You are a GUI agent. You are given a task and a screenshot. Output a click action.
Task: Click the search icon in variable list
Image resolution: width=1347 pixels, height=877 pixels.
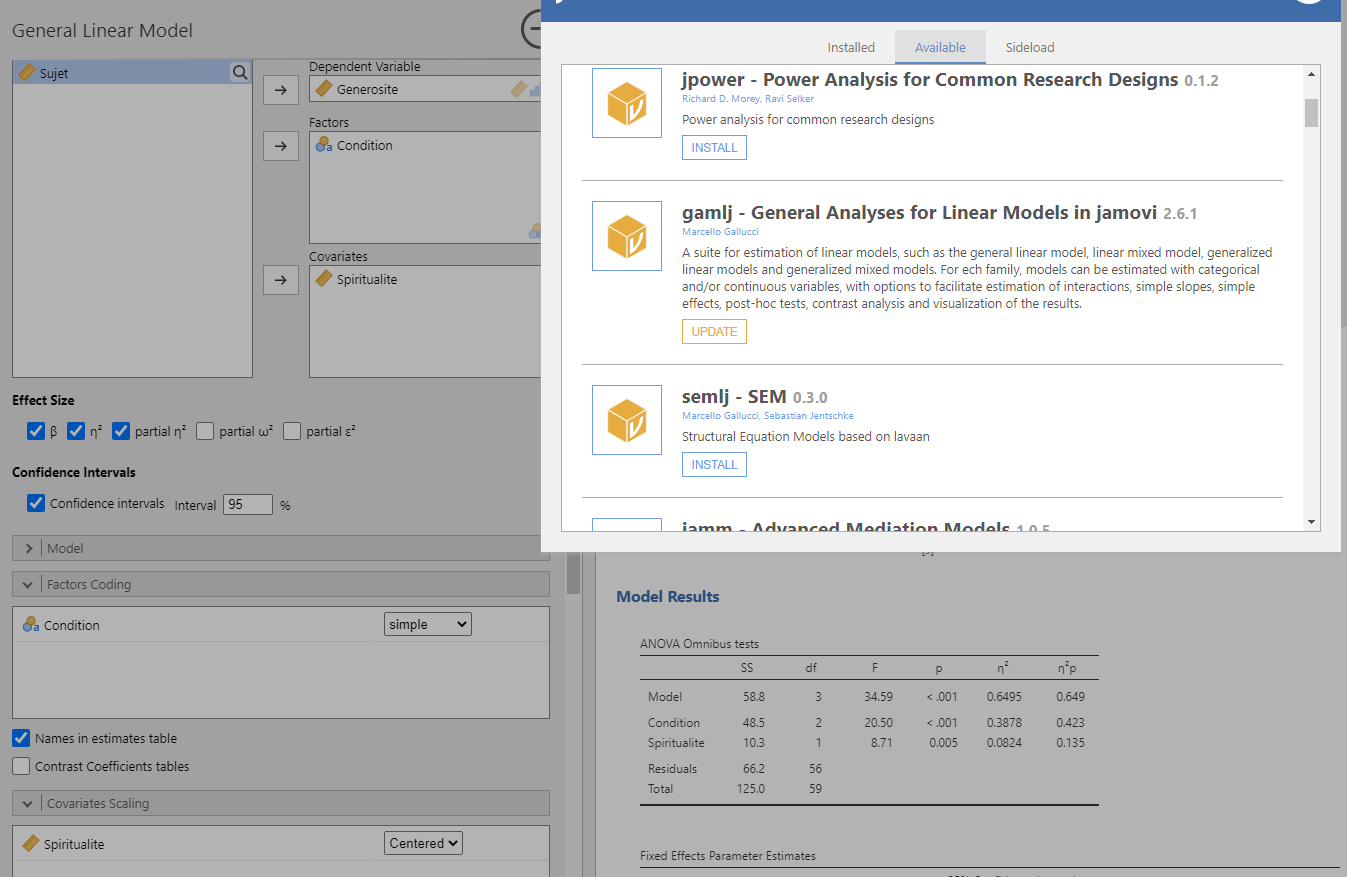(x=240, y=72)
